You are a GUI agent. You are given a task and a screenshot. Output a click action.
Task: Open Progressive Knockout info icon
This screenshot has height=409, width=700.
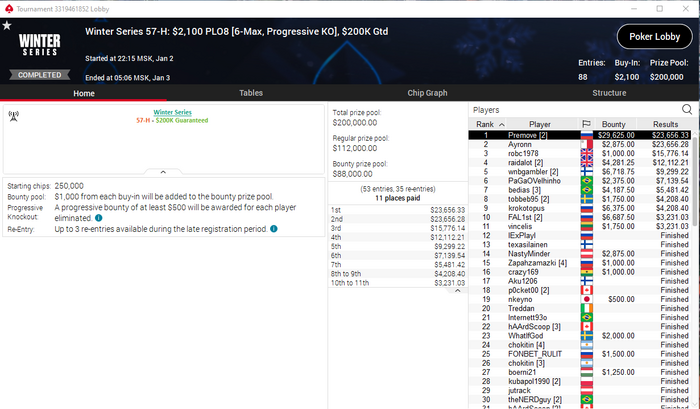pyautogui.click(x=99, y=218)
